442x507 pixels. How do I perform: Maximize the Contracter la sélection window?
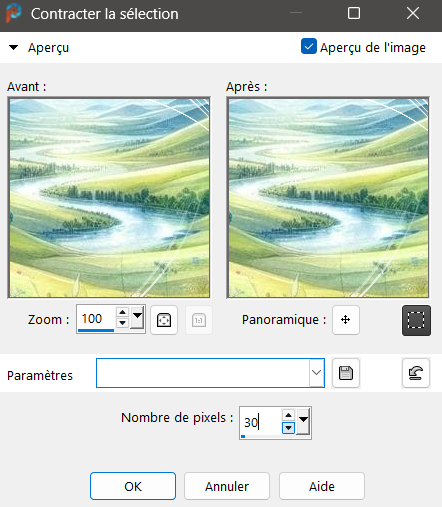[x=354, y=14]
